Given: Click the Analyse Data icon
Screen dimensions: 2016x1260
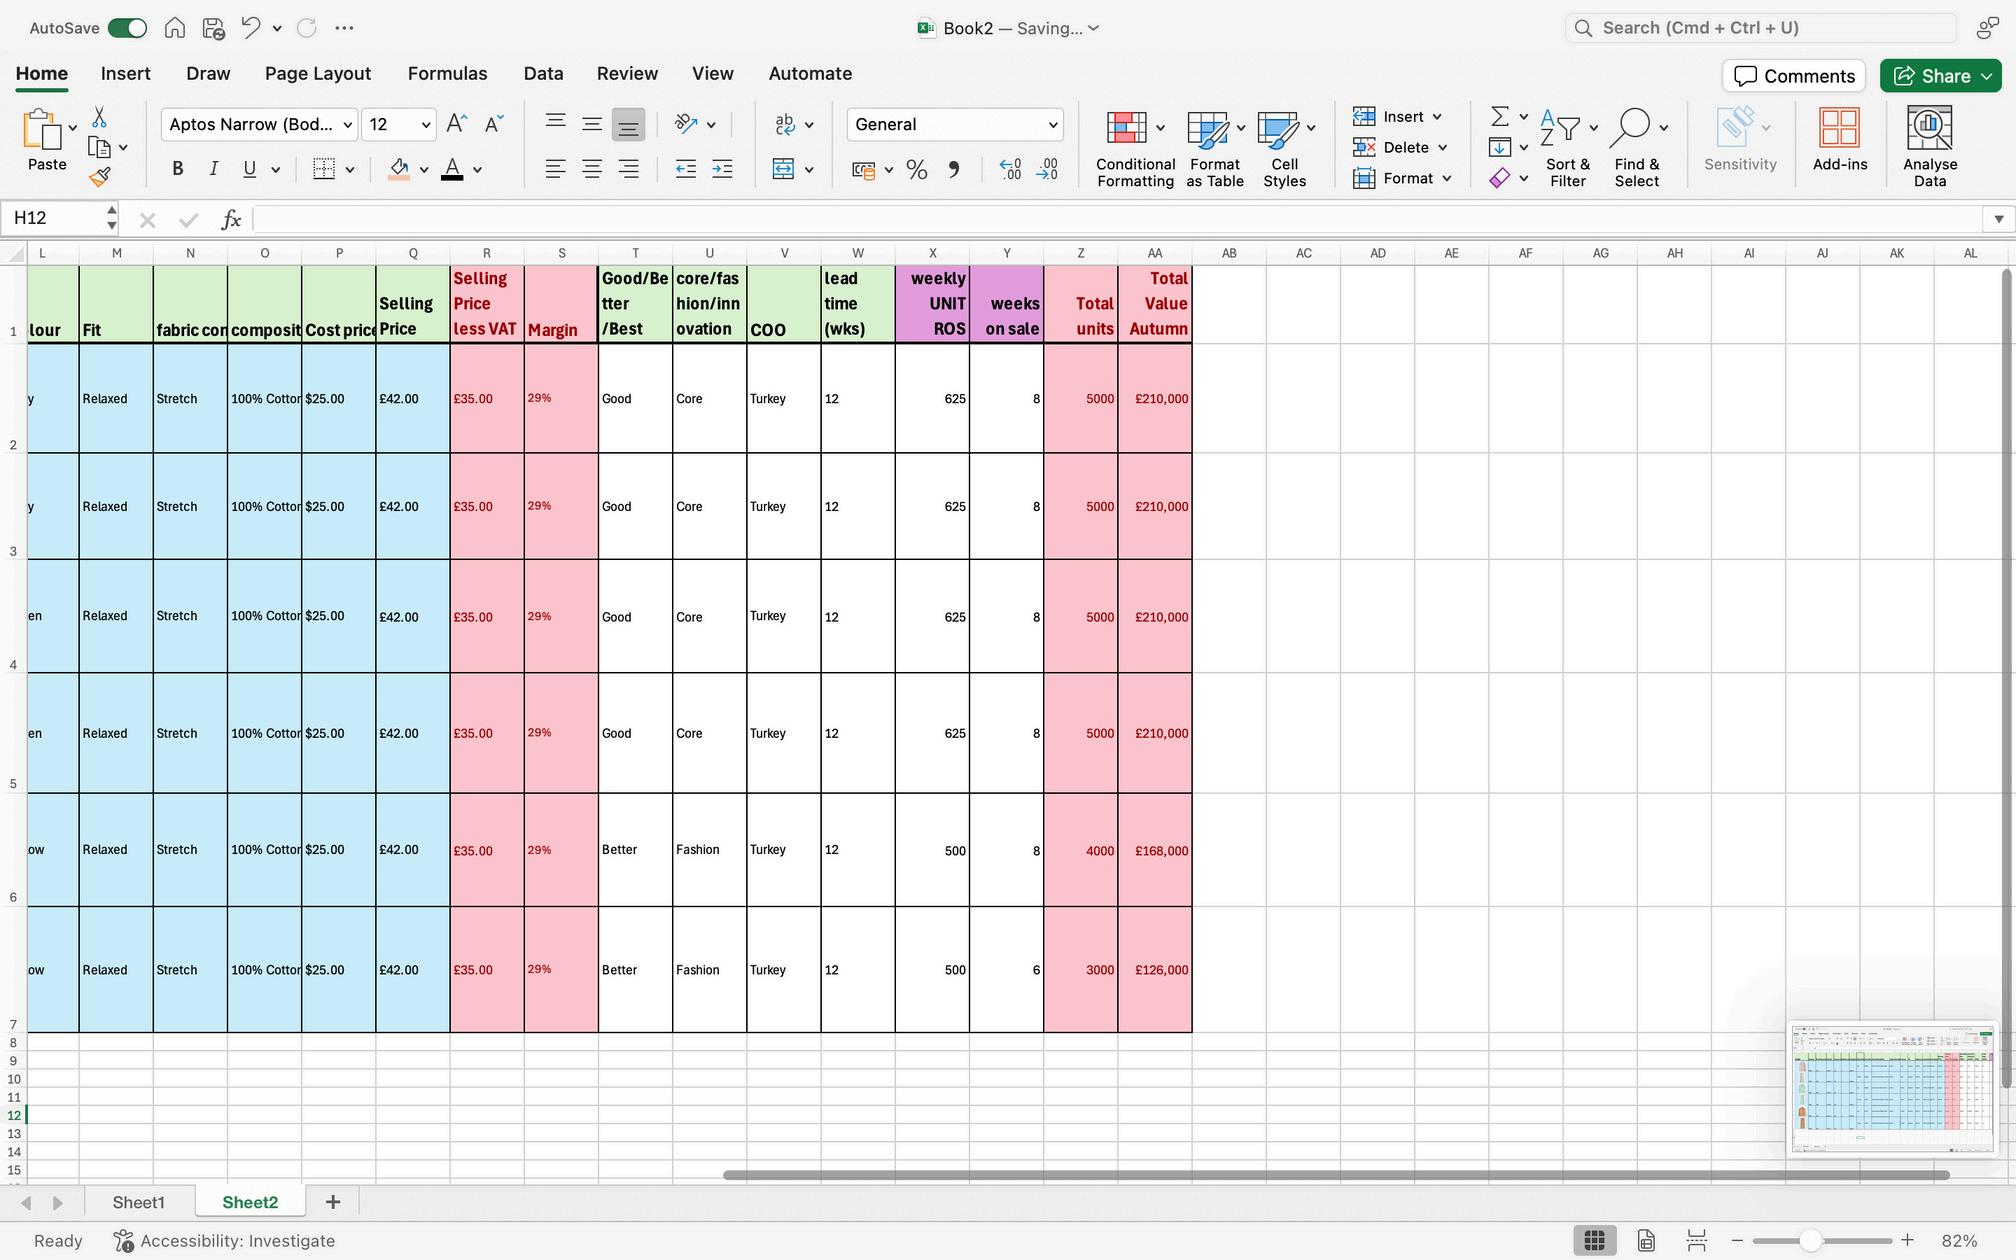Looking at the screenshot, I should pos(1929,147).
